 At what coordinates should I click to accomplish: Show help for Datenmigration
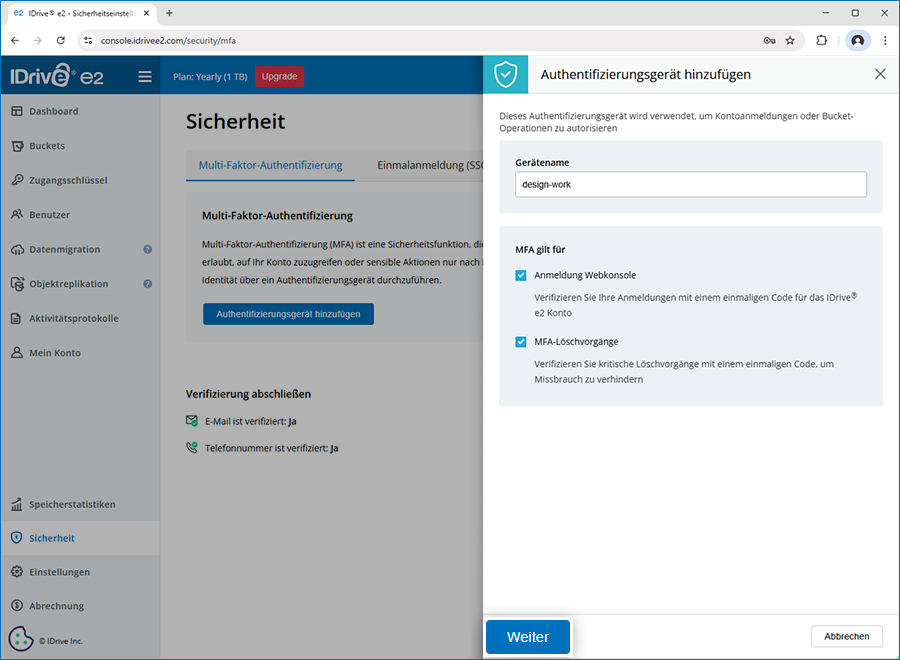147,249
